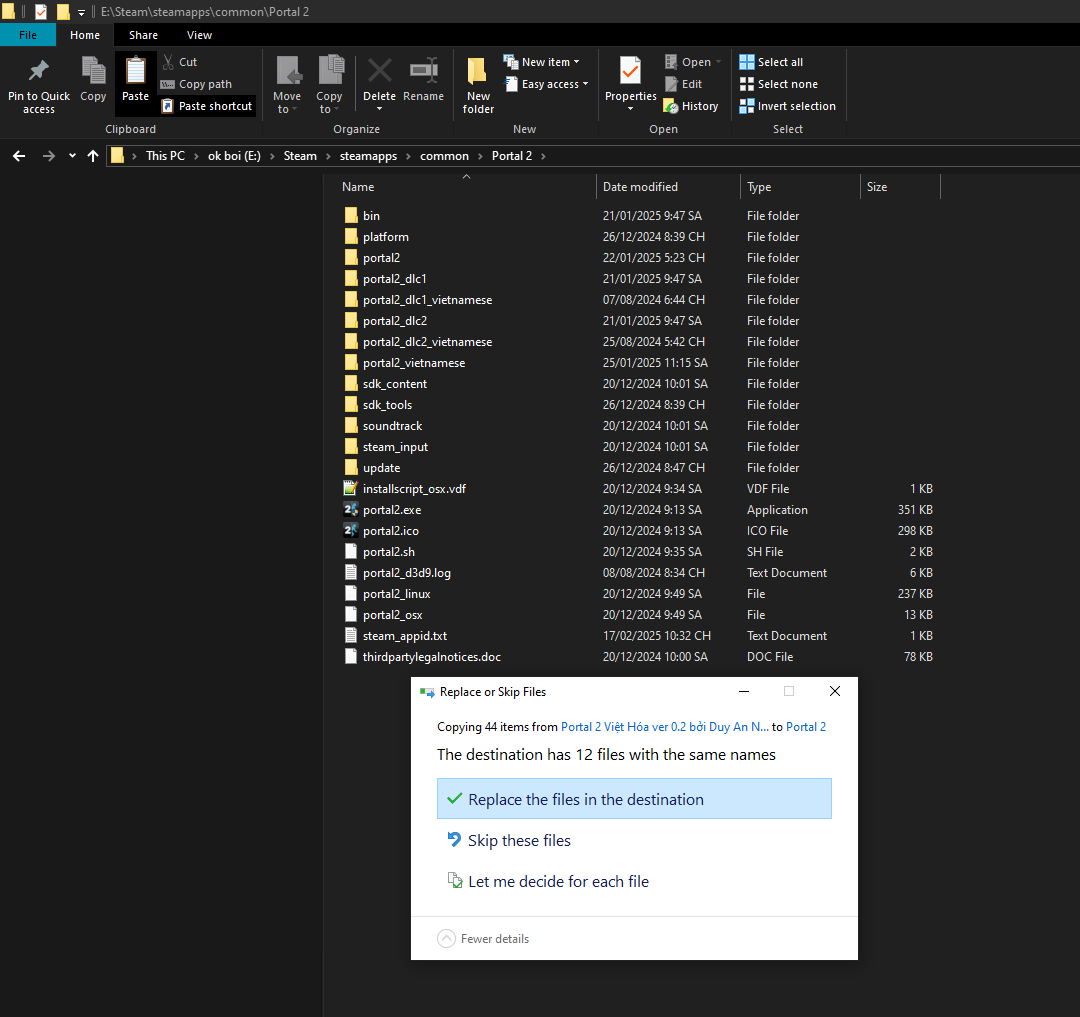Navigate forward with the forward arrow
Image resolution: width=1080 pixels, height=1017 pixels.
[x=48, y=156]
